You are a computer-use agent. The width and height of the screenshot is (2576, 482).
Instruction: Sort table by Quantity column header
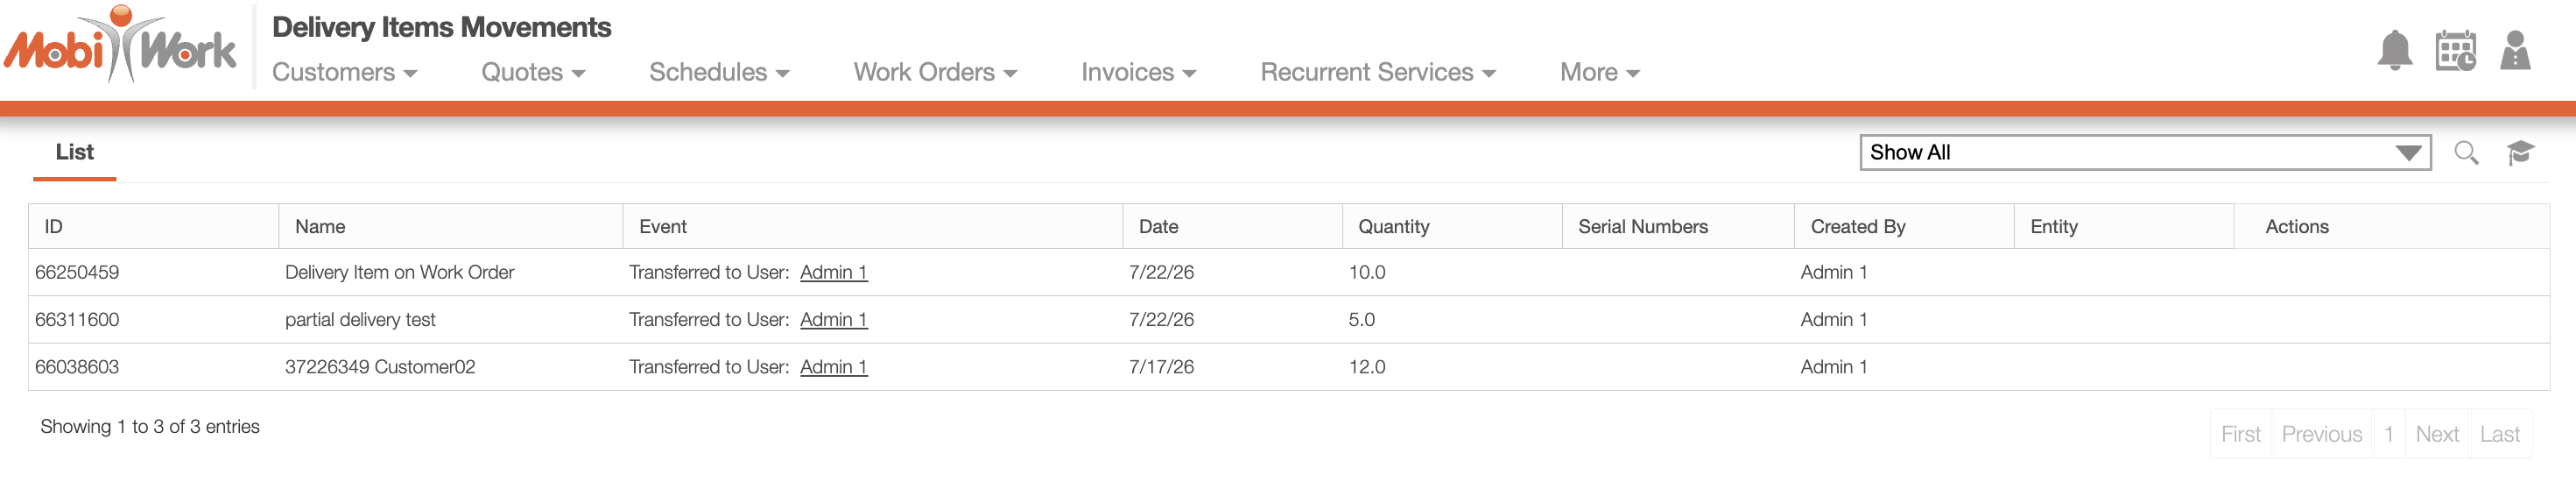coord(1393,227)
